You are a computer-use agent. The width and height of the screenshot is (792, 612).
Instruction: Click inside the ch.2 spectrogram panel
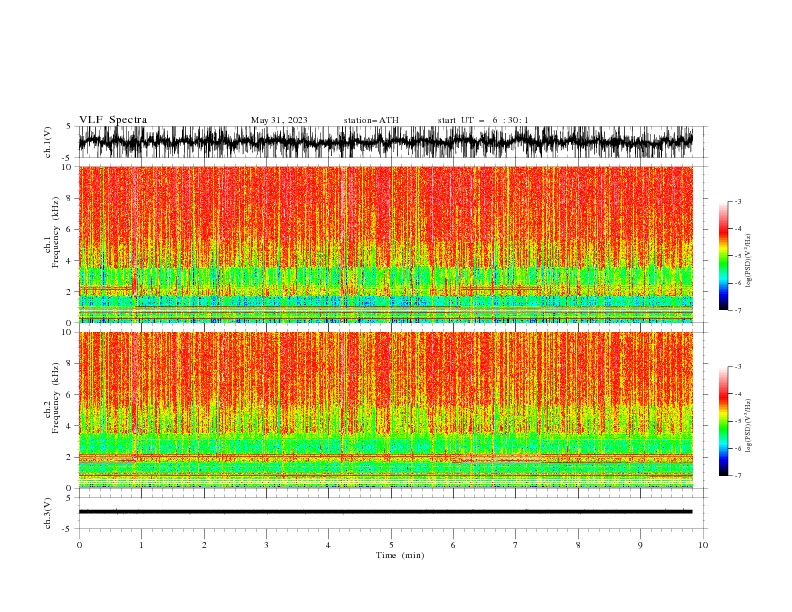coord(386,410)
